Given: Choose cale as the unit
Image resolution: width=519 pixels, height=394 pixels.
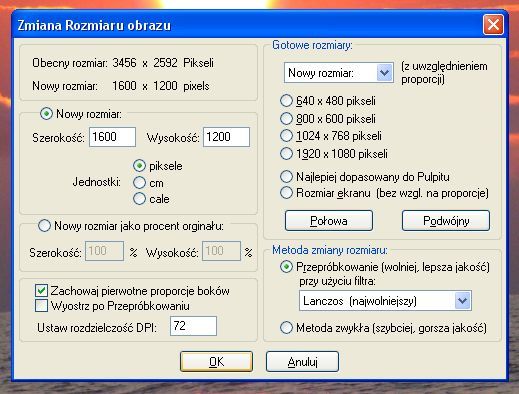Looking at the screenshot, I should click(x=139, y=199).
